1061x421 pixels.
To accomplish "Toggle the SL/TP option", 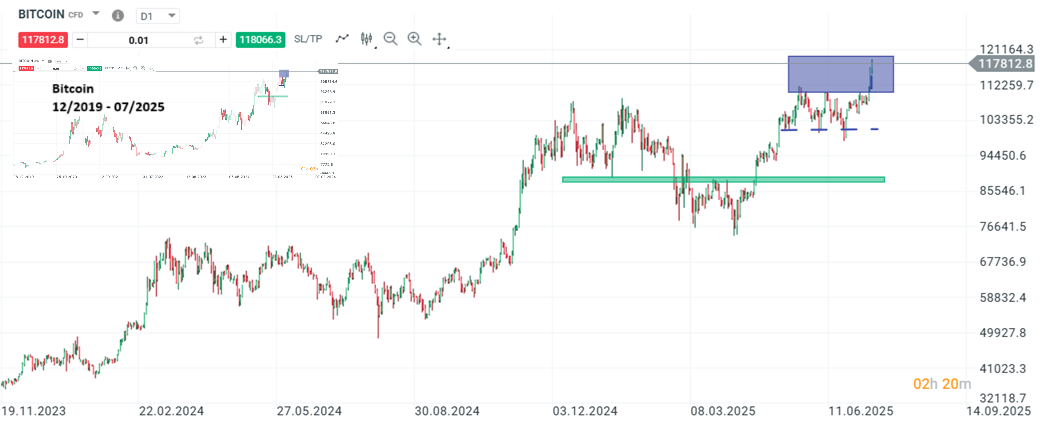I will pos(308,39).
